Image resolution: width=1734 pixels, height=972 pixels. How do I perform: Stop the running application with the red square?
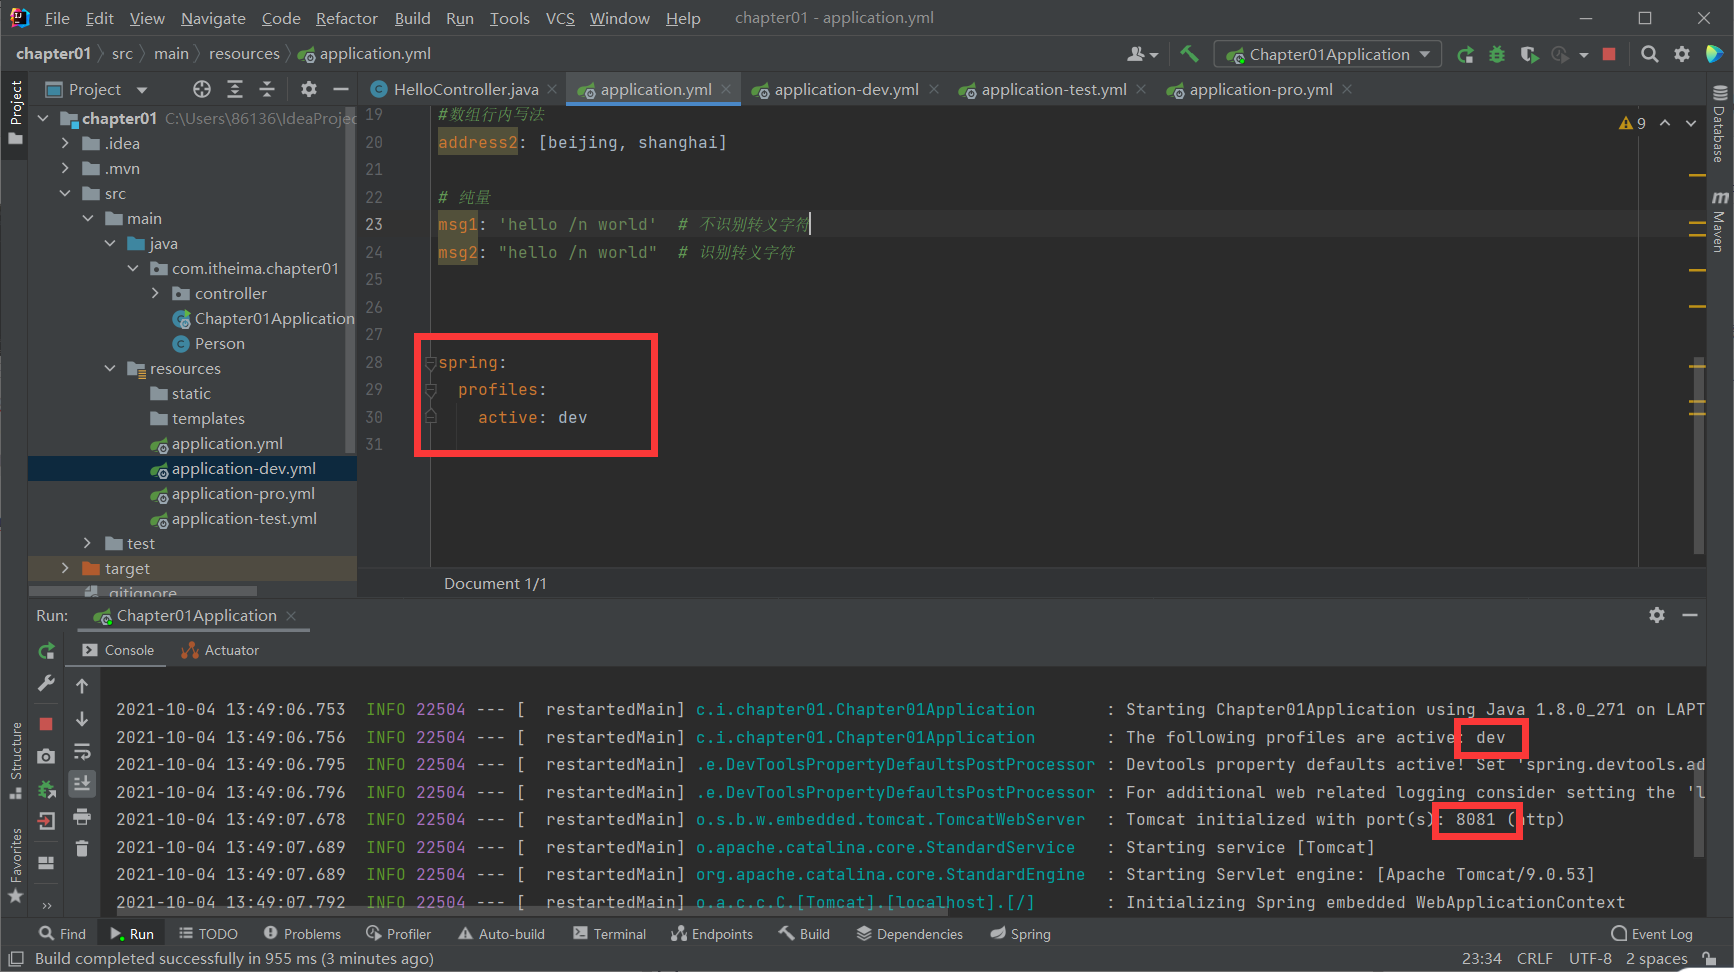click(x=1609, y=54)
